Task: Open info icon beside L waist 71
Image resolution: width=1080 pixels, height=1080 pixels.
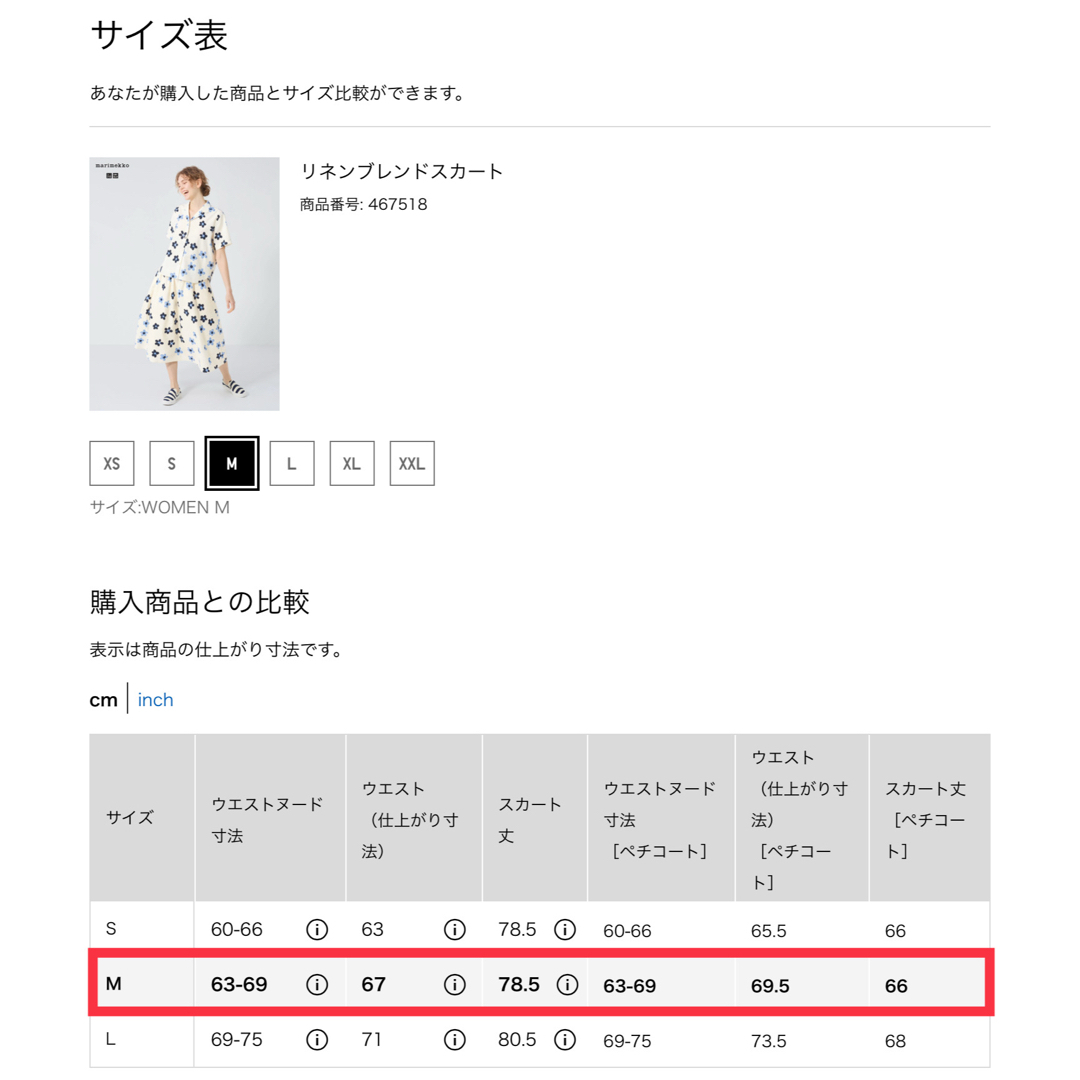Action: [x=455, y=1039]
